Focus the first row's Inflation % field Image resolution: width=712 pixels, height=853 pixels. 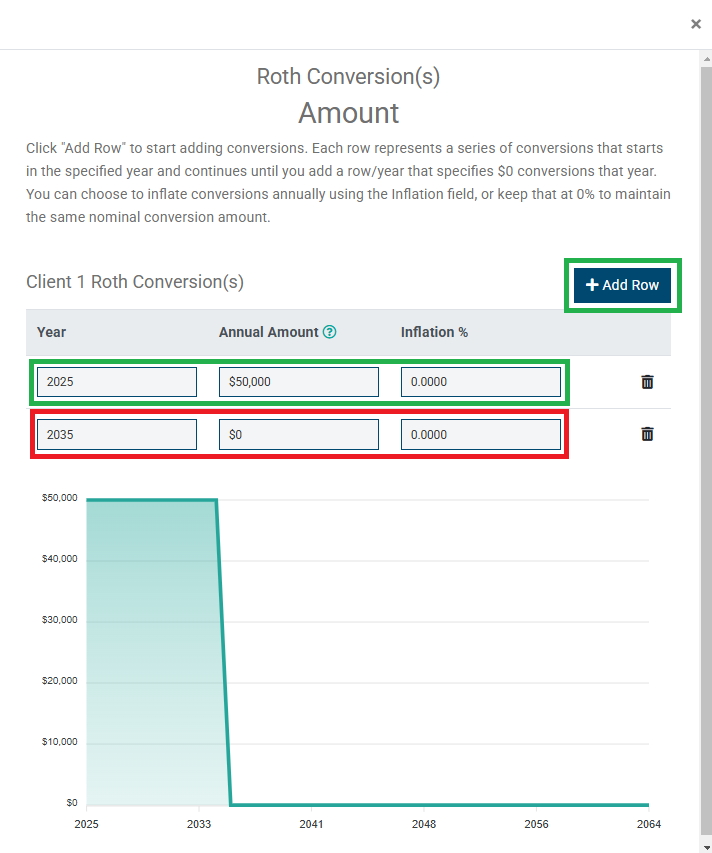tap(481, 382)
